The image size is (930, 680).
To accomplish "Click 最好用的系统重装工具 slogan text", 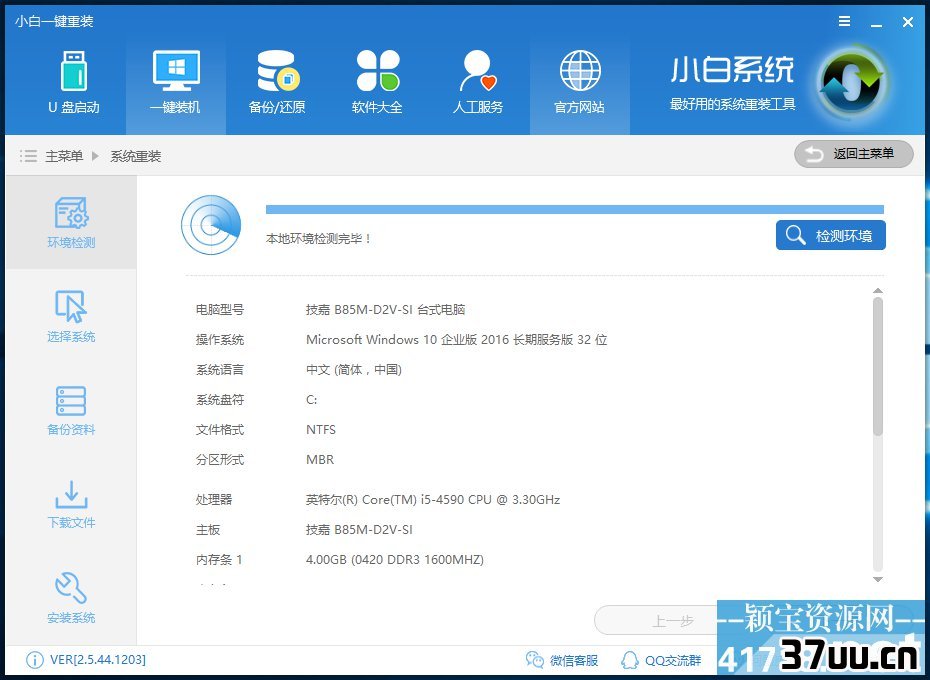I will pos(733,104).
